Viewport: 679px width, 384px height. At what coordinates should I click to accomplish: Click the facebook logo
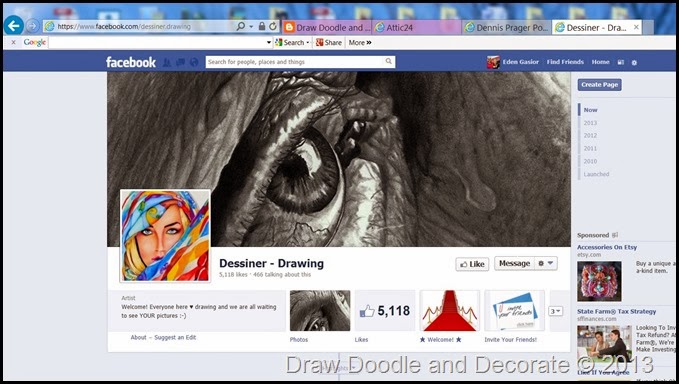point(131,62)
